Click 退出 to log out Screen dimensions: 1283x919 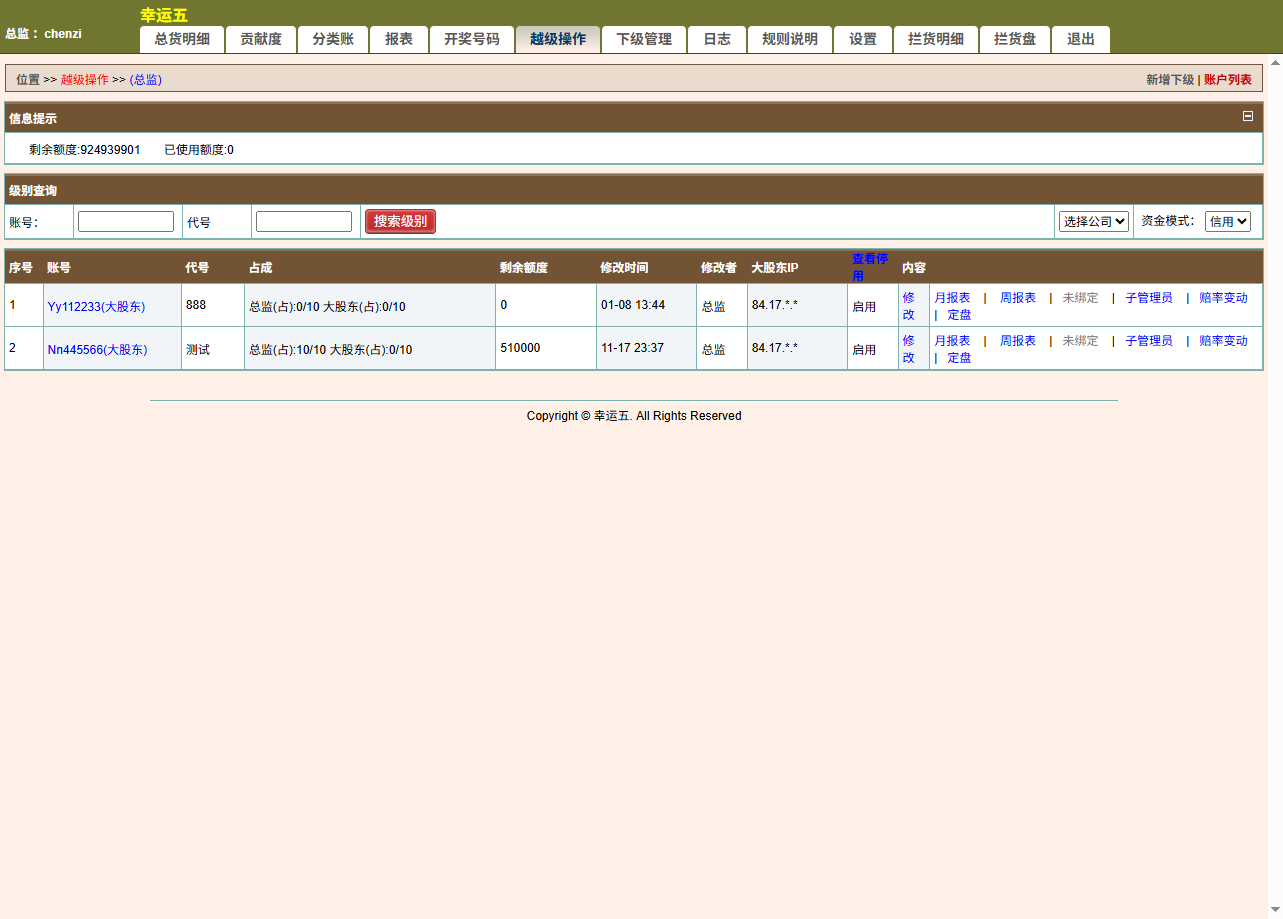click(x=1080, y=39)
